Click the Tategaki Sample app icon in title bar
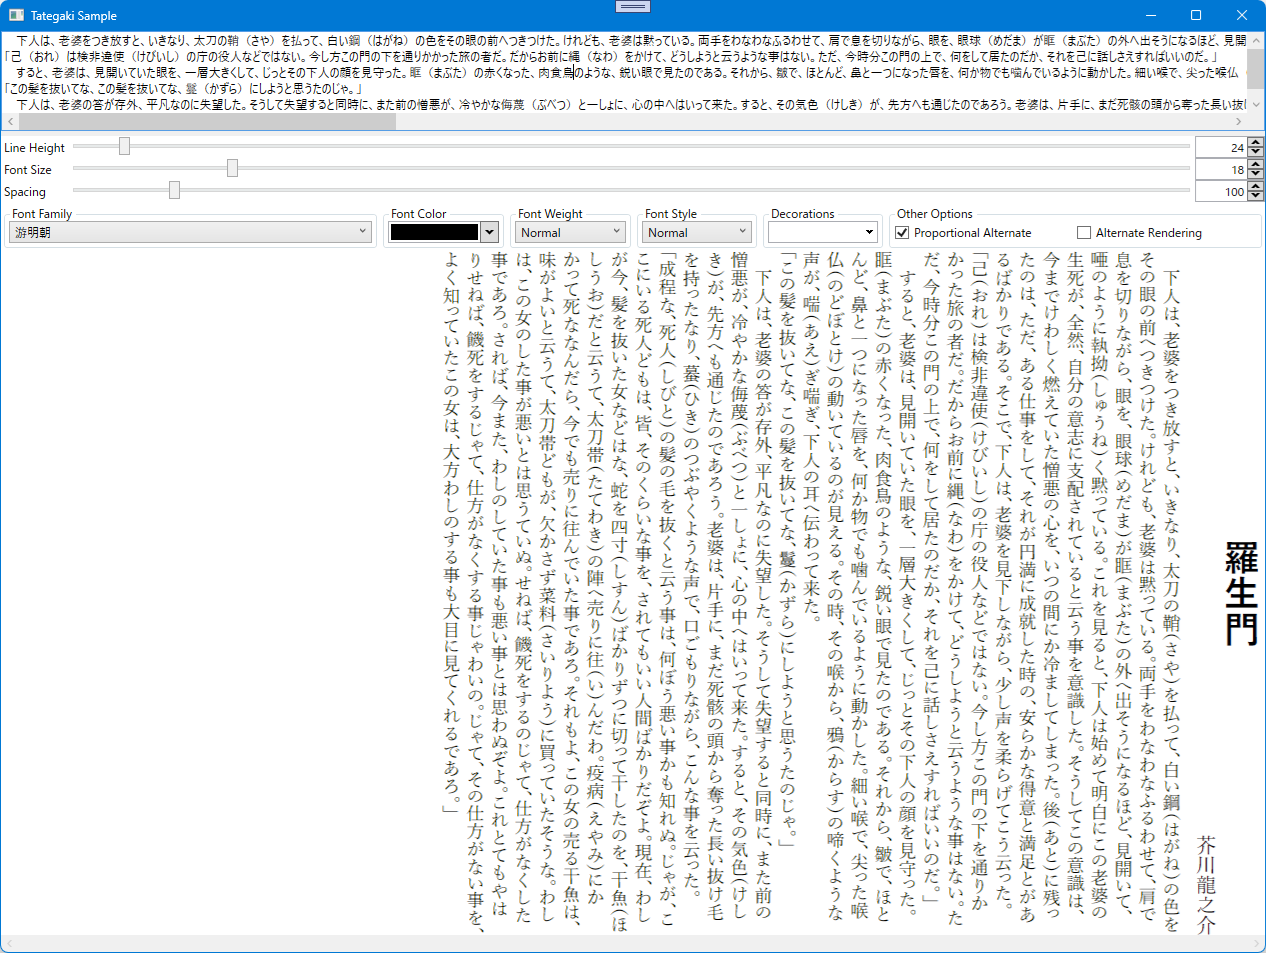1266x953 pixels. coord(16,15)
